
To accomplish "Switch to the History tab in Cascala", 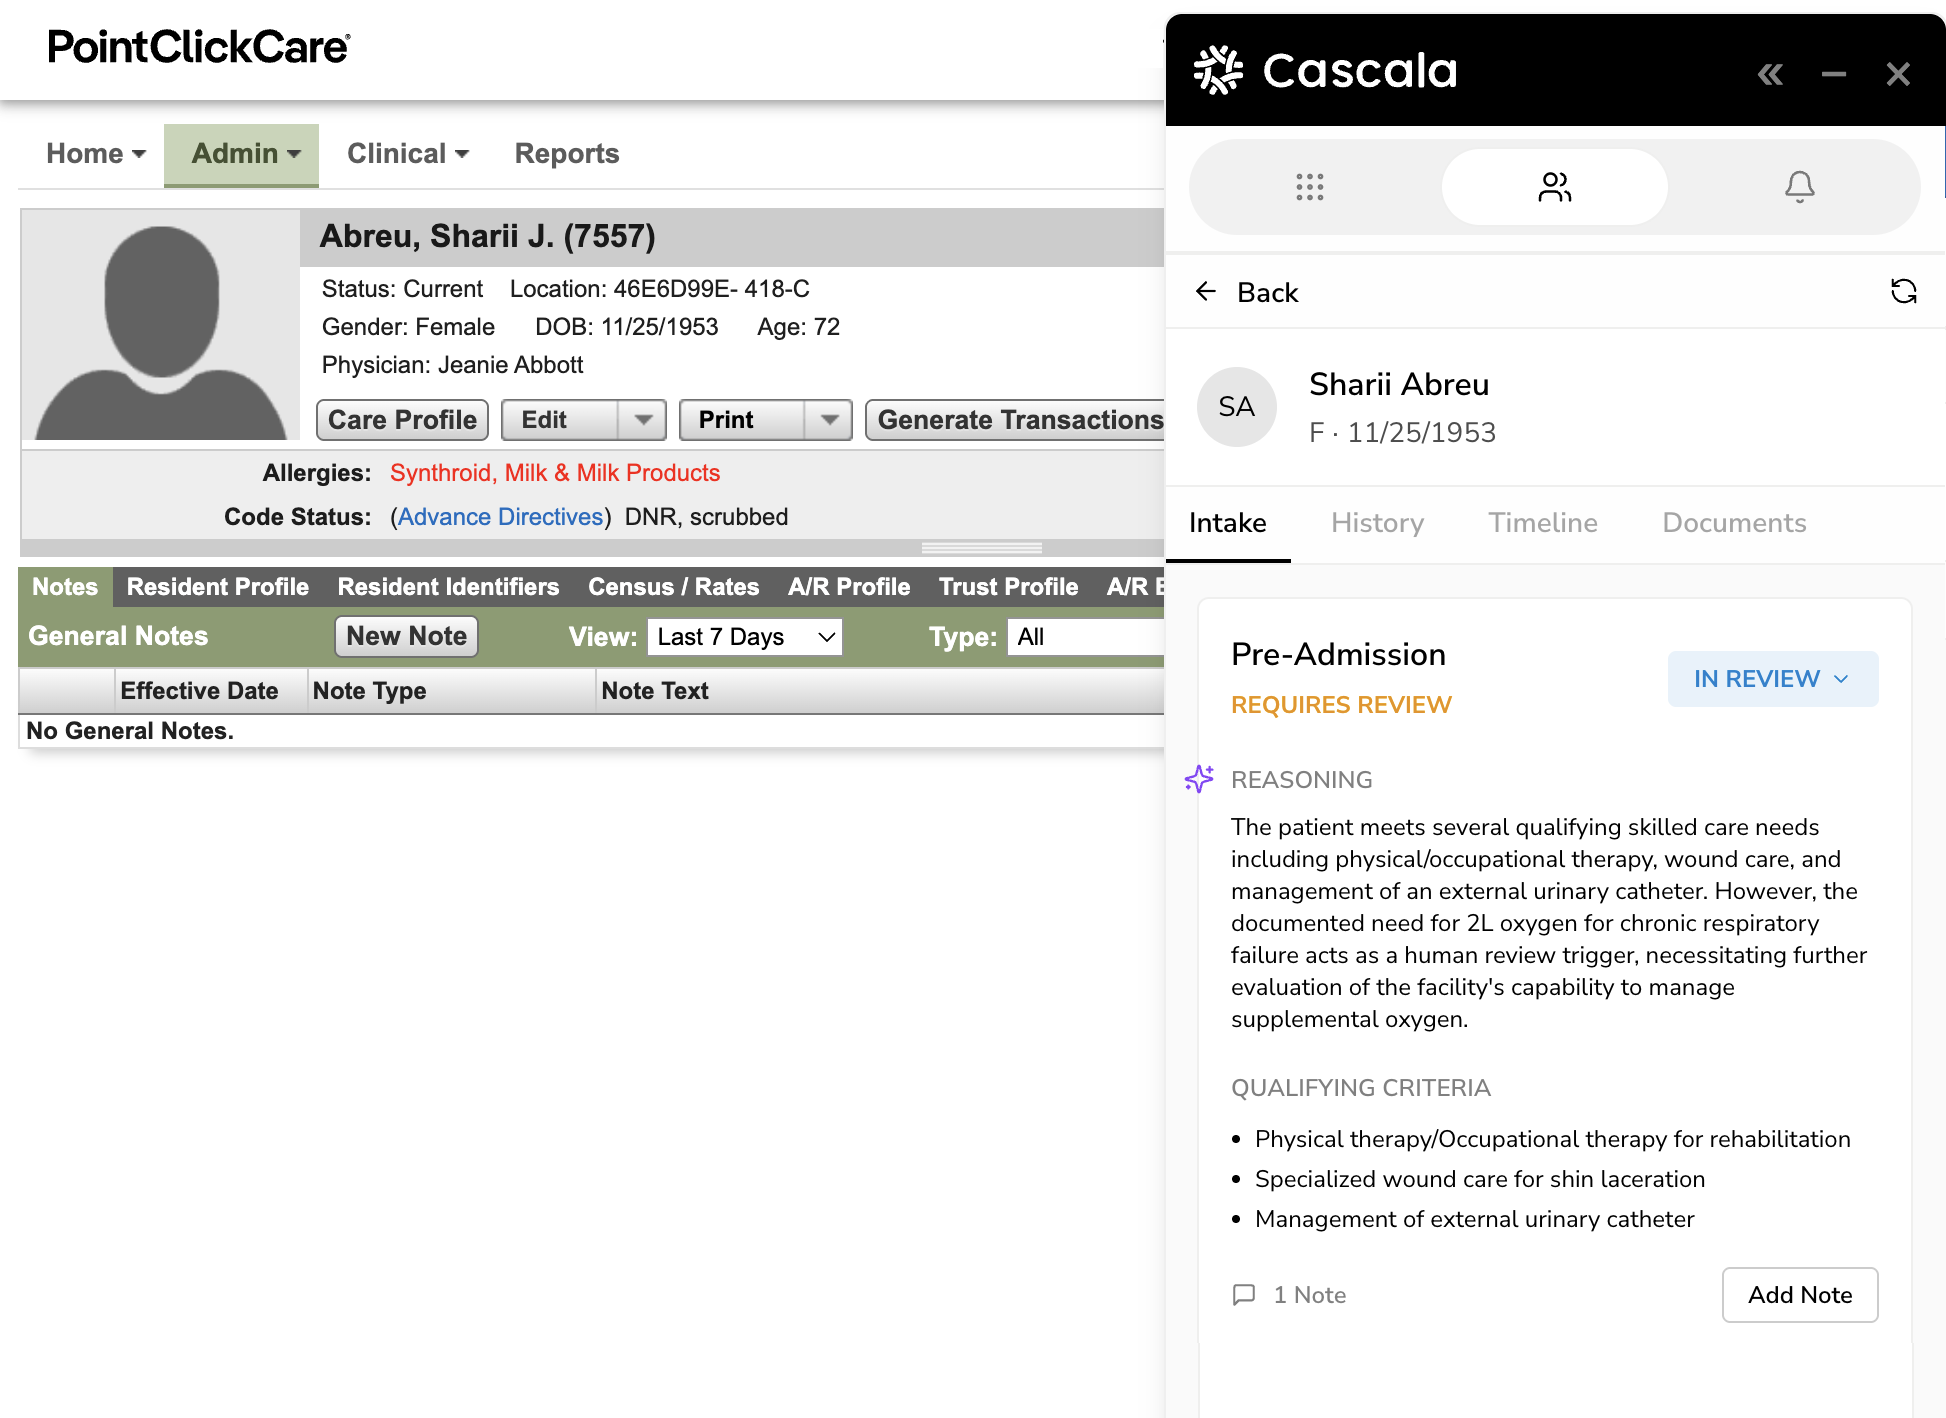I will coord(1377,523).
